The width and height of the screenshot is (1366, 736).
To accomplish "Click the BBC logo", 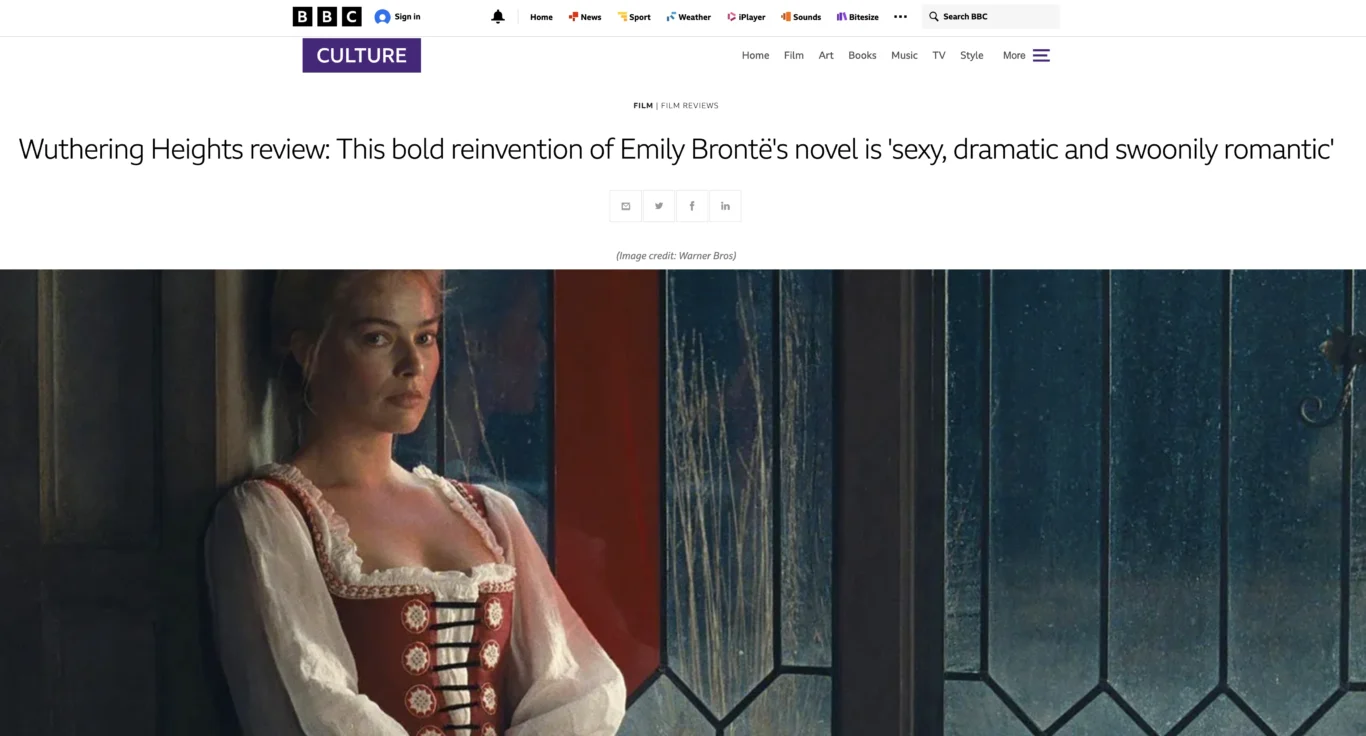I will click(x=327, y=16).
